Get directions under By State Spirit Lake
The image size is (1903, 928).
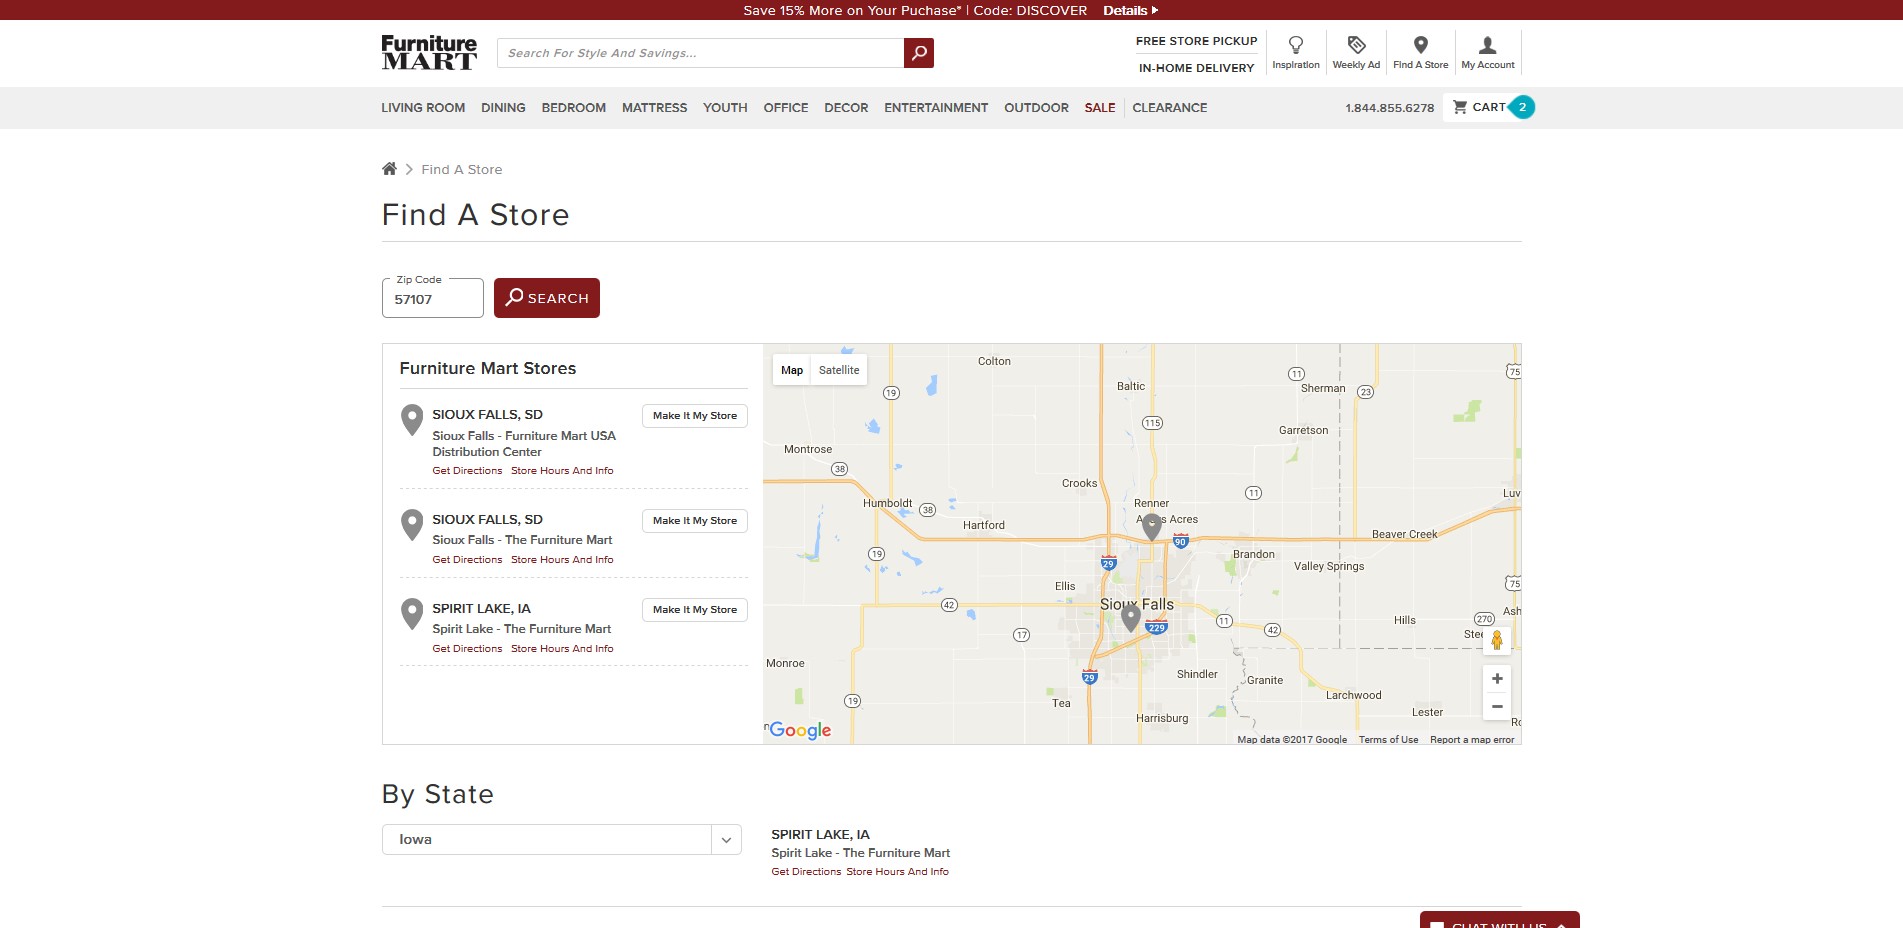tap(806, 872)
